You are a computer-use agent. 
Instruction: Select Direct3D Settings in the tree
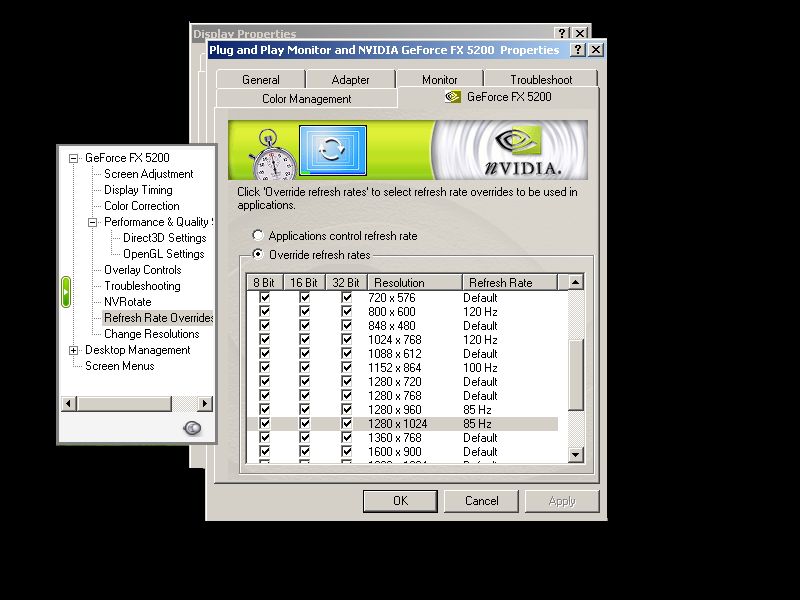pos(164,238)
